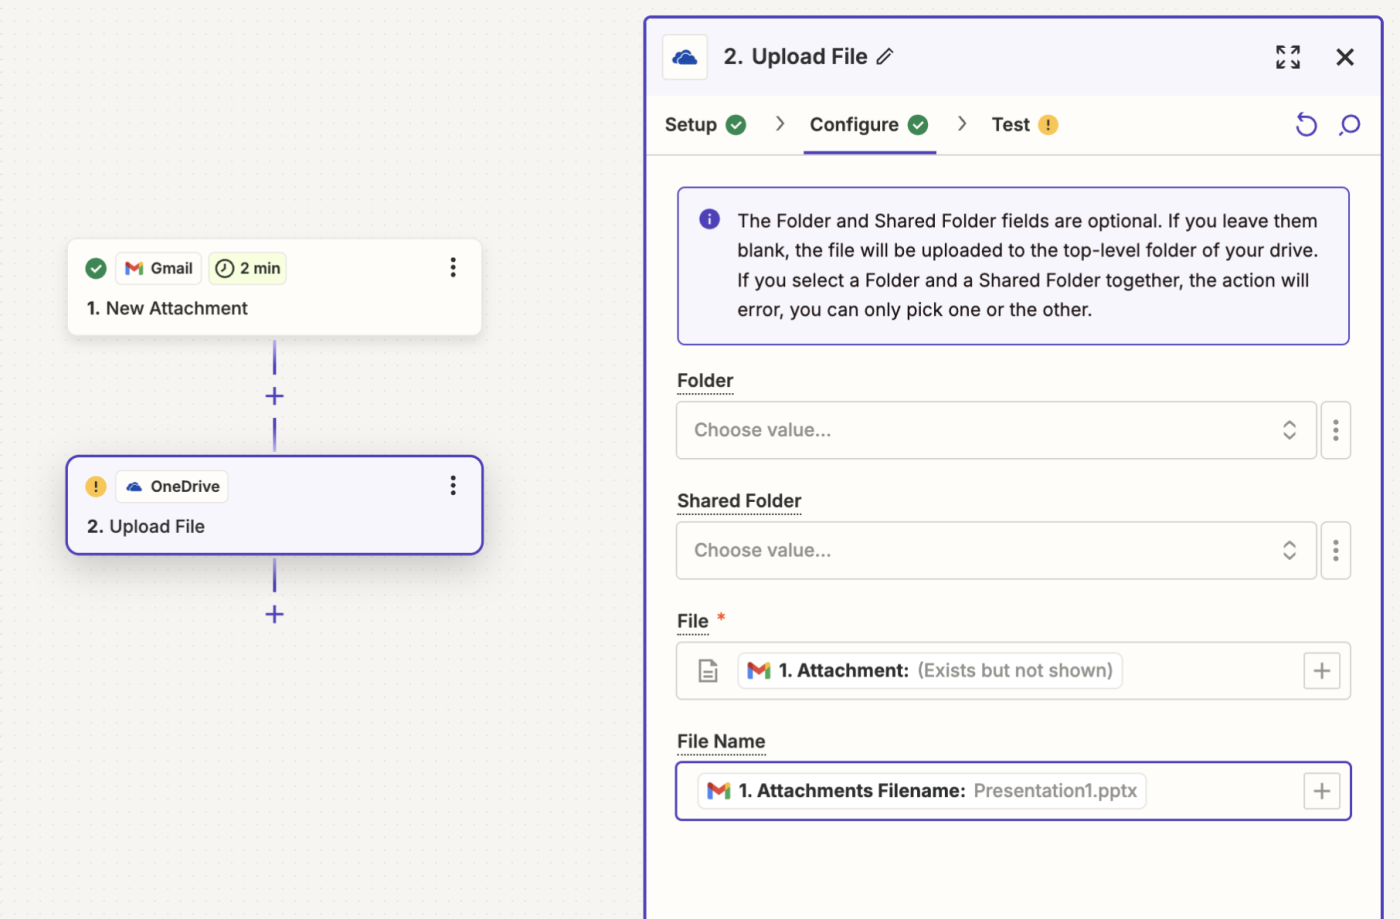Click plus button in File Name field
This screenshot has height=919, width=1400.
coord(1321,791)
